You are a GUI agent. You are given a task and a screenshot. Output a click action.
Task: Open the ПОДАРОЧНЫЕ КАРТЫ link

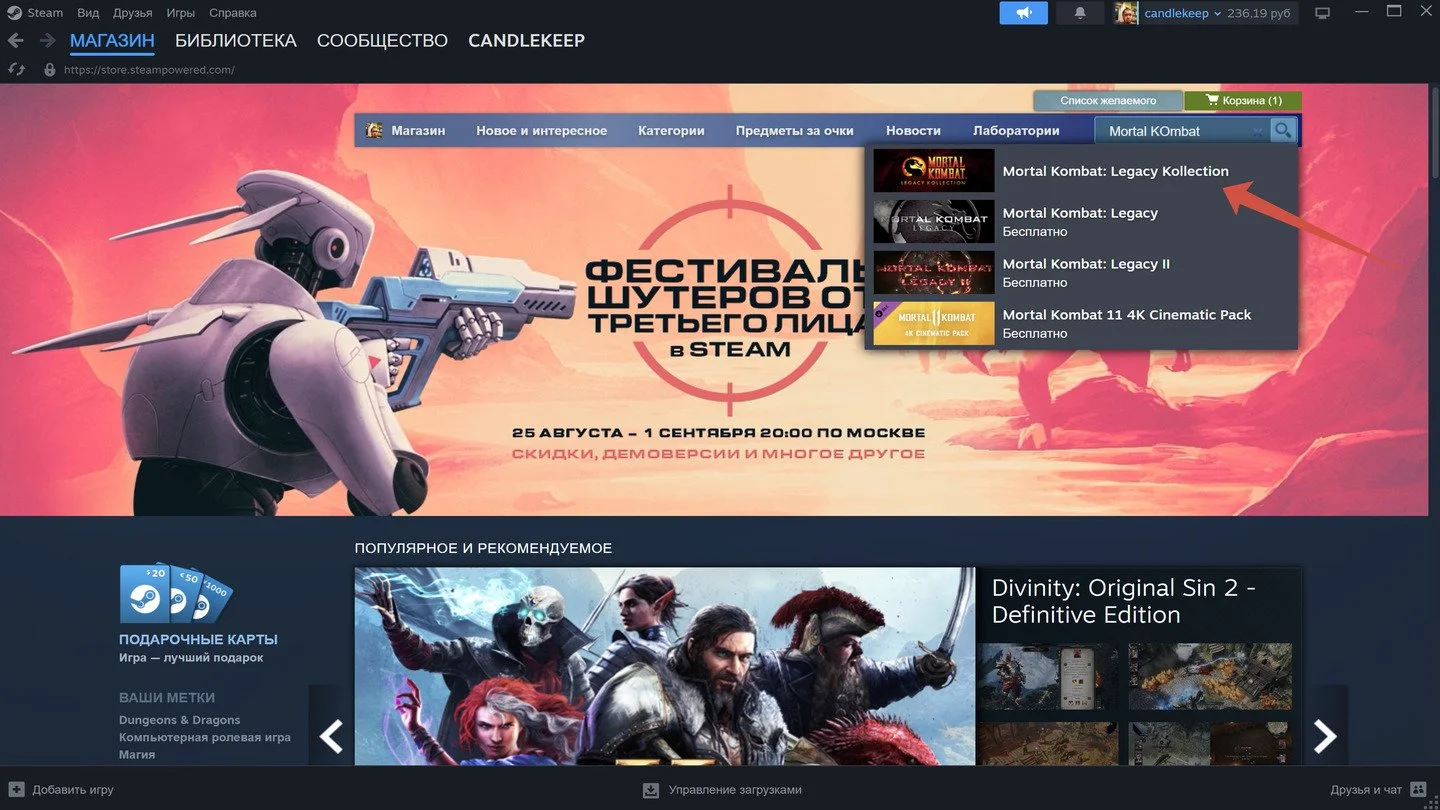coord(198,639)
